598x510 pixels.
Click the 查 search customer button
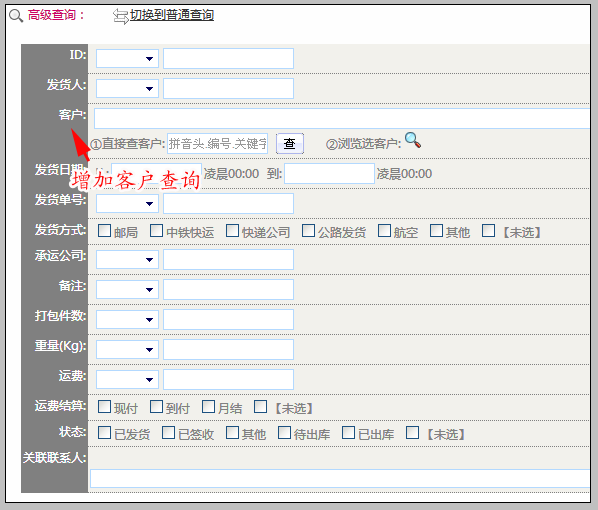290,143
